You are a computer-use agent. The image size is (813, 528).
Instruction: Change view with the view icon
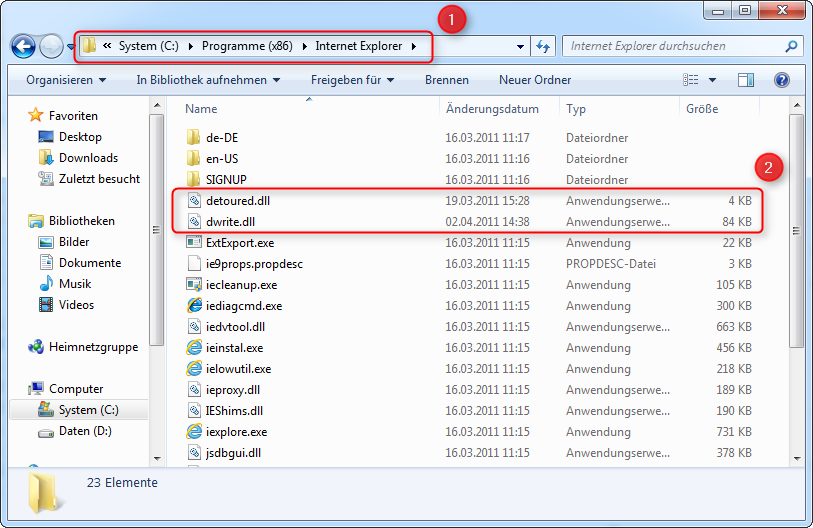coord(690,79)
